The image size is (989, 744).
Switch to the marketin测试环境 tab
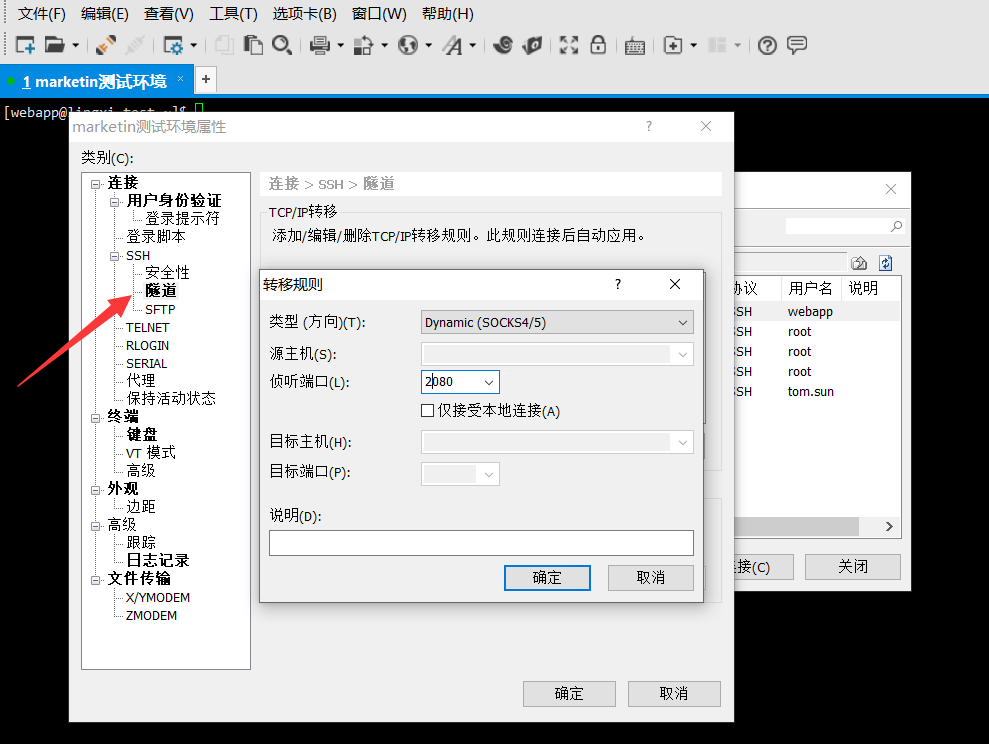click(x=90, y=79)
